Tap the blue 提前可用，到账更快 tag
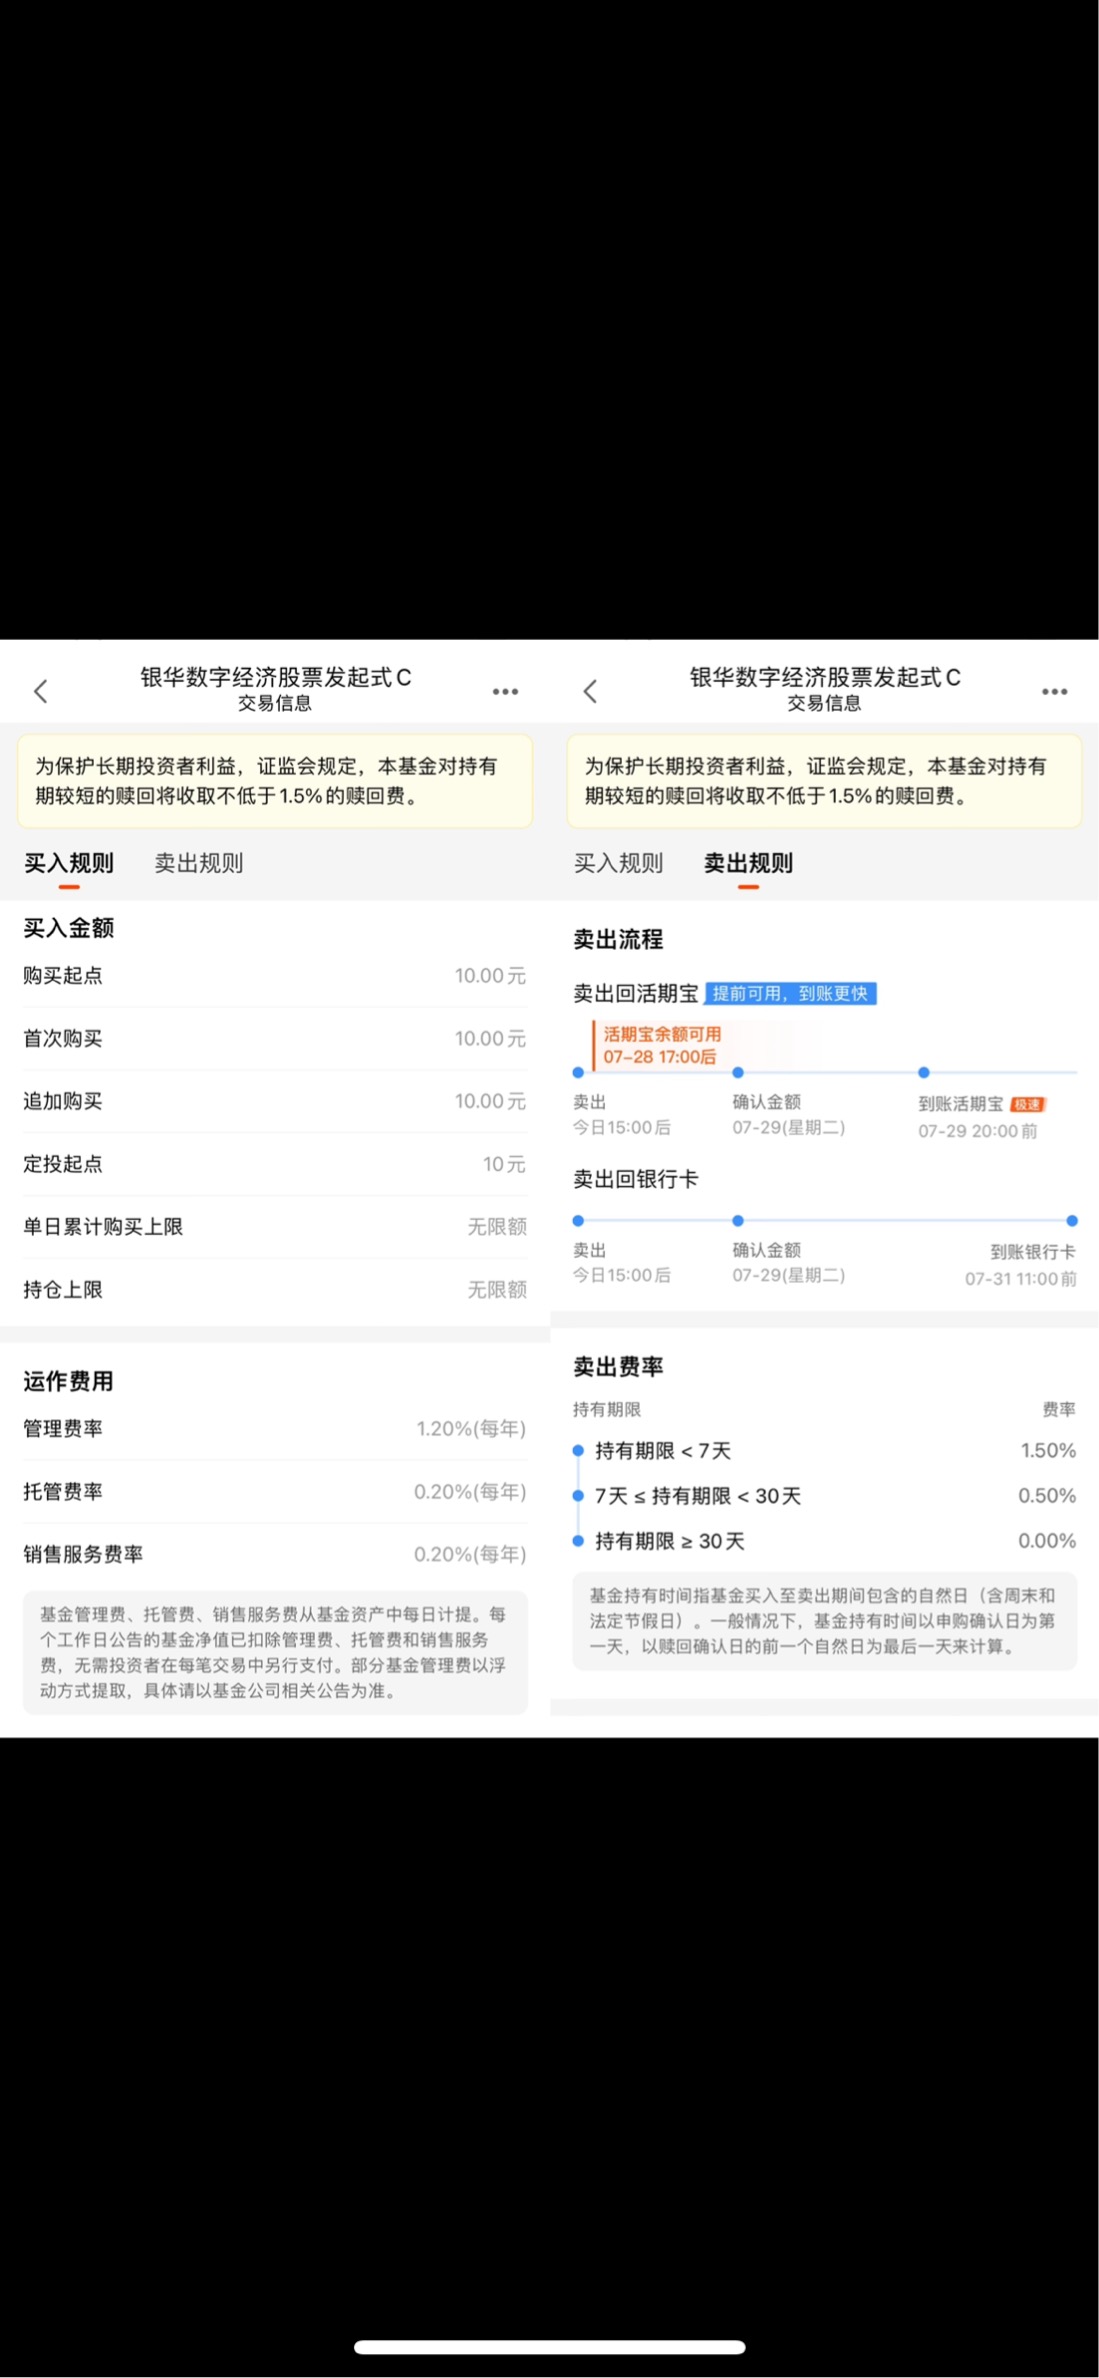Viewport: 1099px width, 2378px height. [790, 993]
